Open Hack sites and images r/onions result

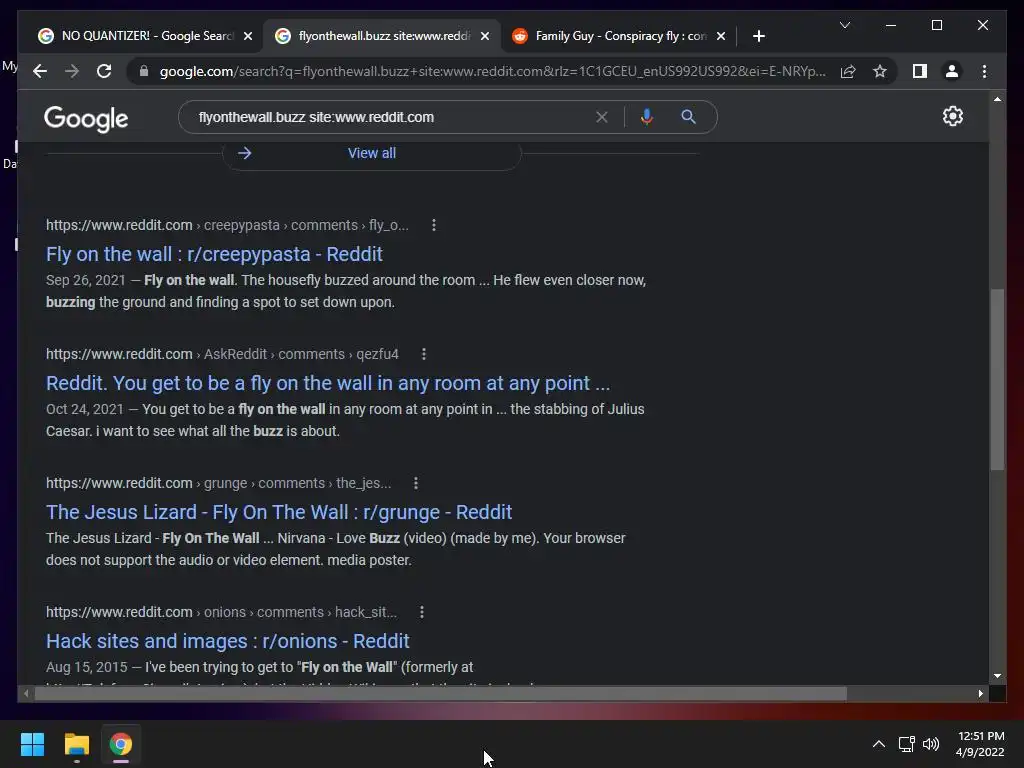pyautogui.click(x=227, y=641)
